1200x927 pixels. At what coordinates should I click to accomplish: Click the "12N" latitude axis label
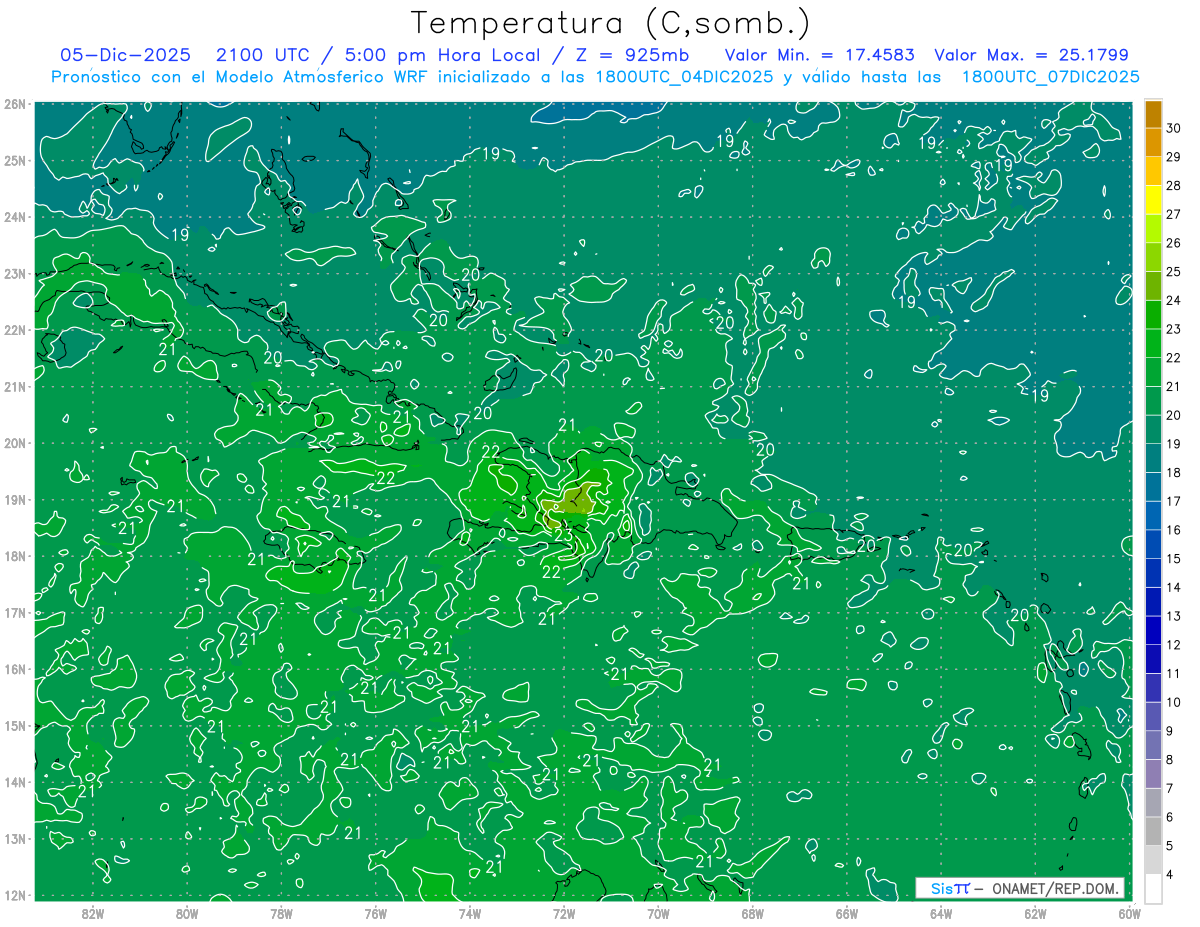coord(14,895)
